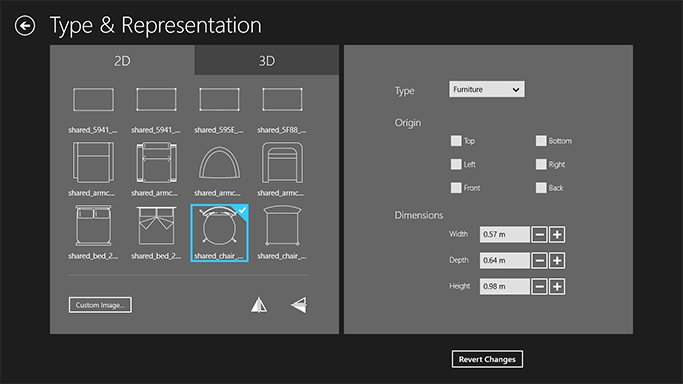Enable the Bottom origin checkbox
Viewport: 683px width, 384px height.
(541, 141)
